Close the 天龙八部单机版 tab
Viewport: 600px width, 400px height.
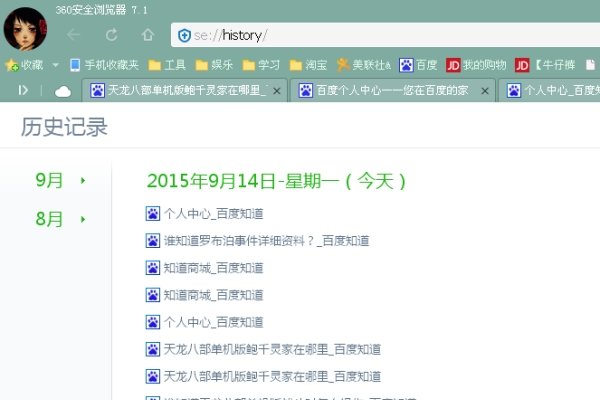point(277,91)
